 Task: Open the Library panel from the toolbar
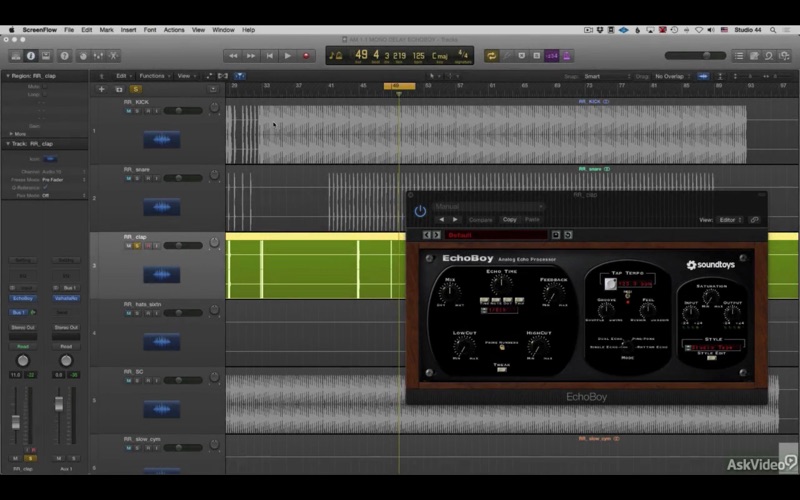click(16, 56)
